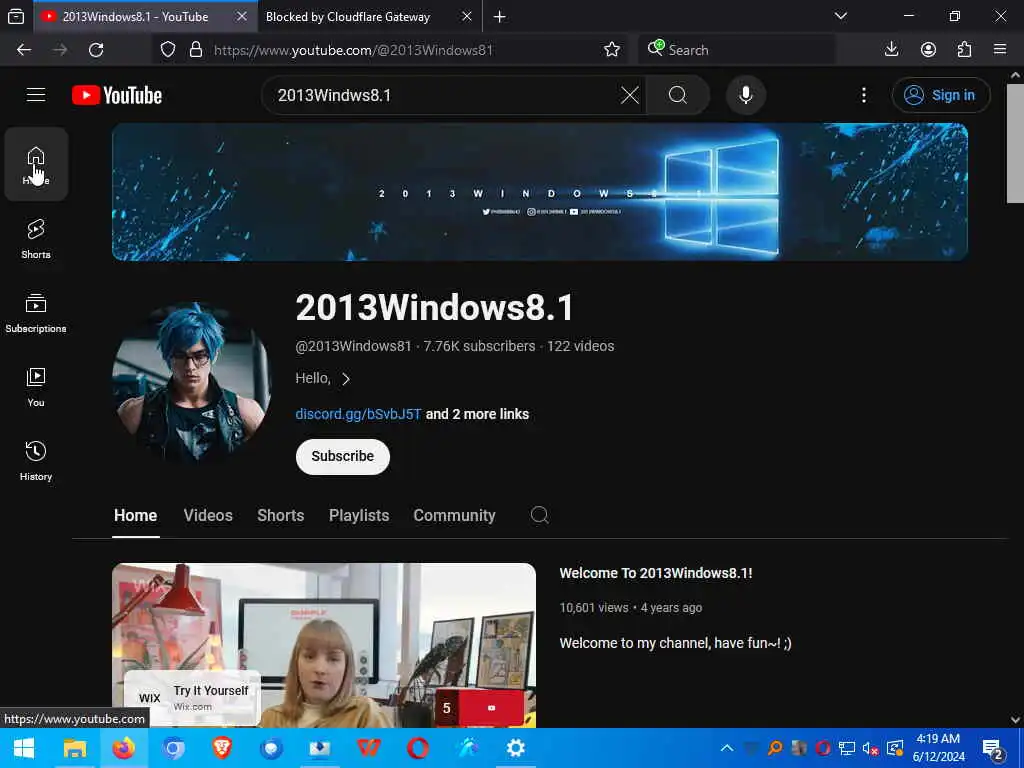Open Windows Settings gear on taskbar
Viewport: 1024px width, 768px height.
[x=515, y=748]
